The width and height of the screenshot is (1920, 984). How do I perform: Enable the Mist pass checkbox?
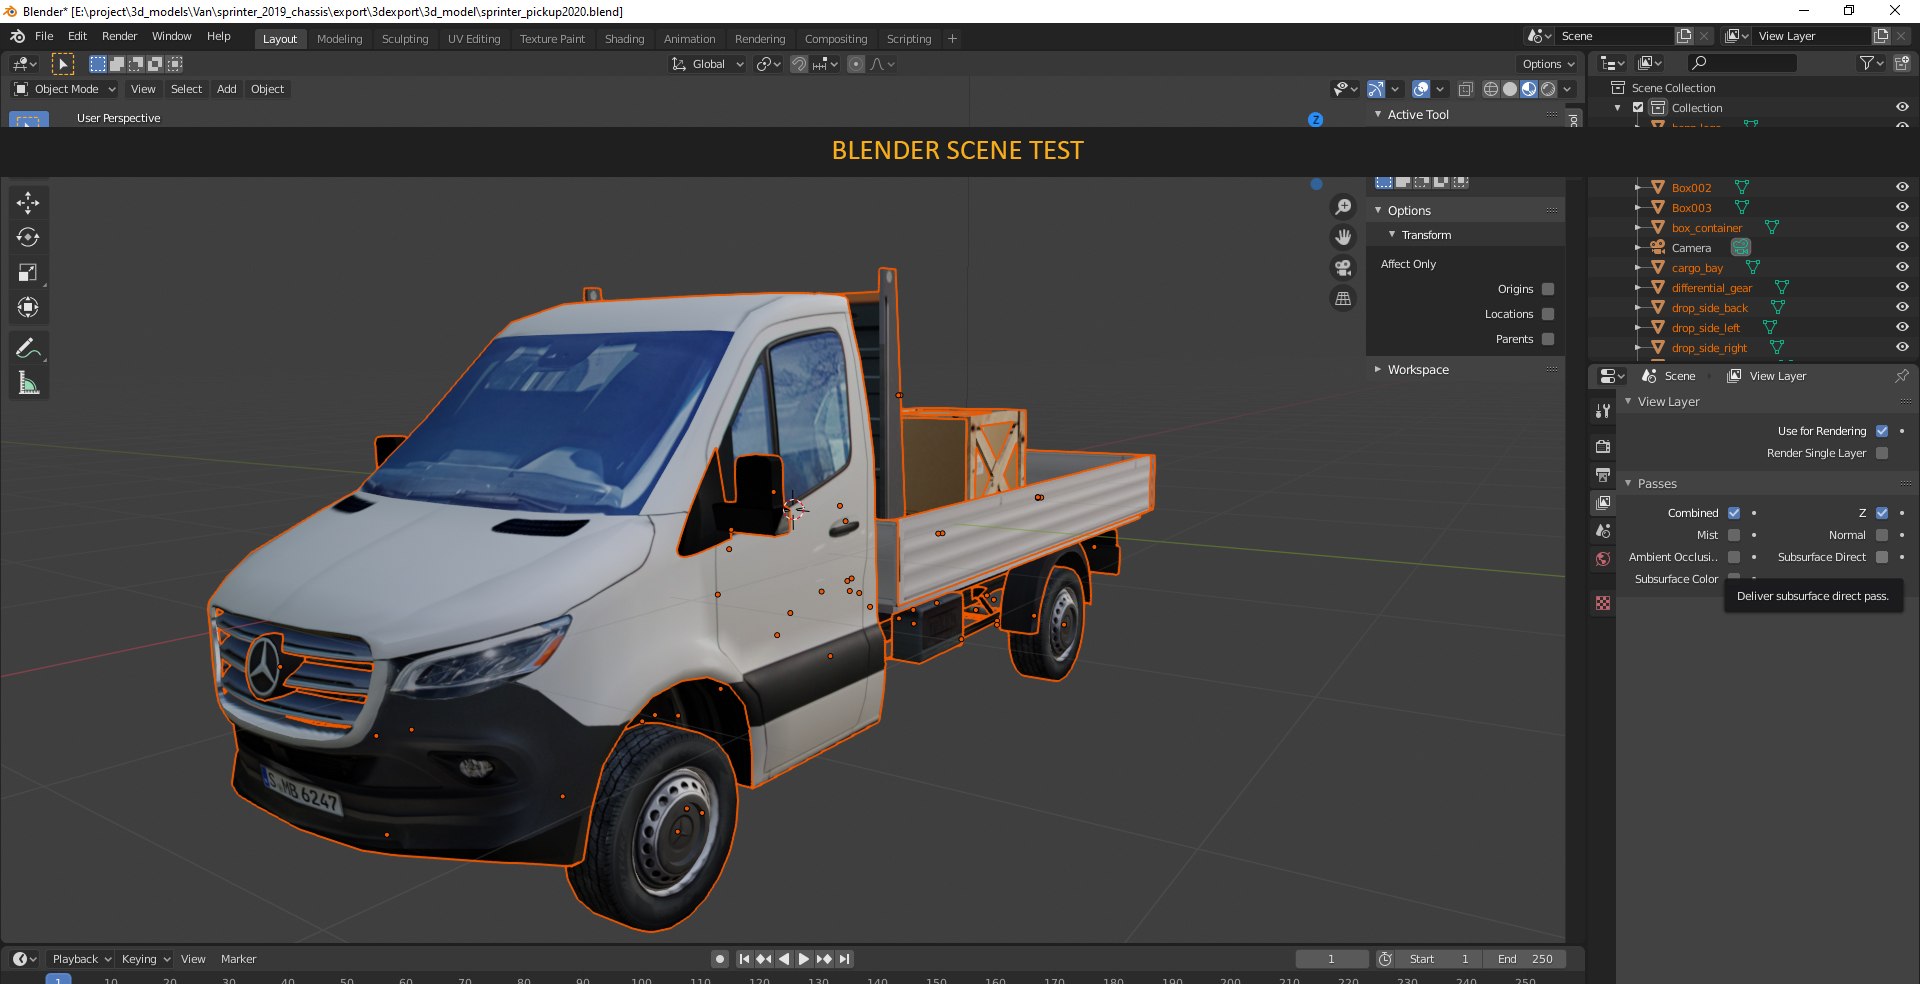pyautogui.click(x=1734, y=535)
